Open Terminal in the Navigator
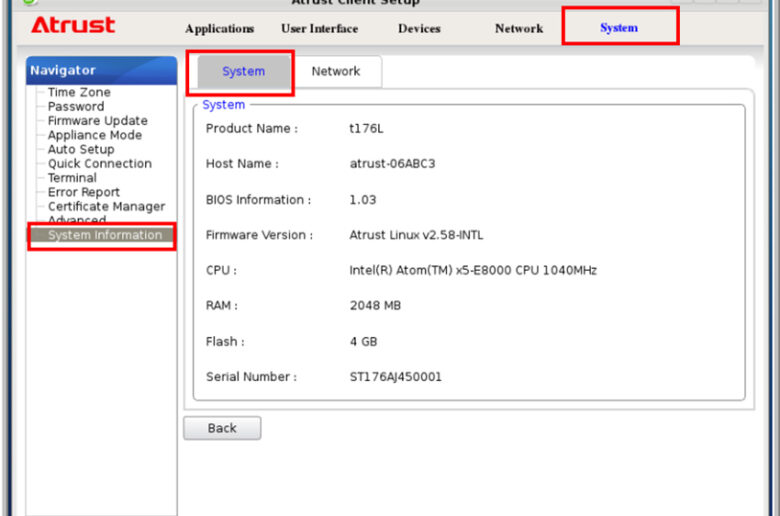This screenshot has height=516, width=780. tap(72, 178)
